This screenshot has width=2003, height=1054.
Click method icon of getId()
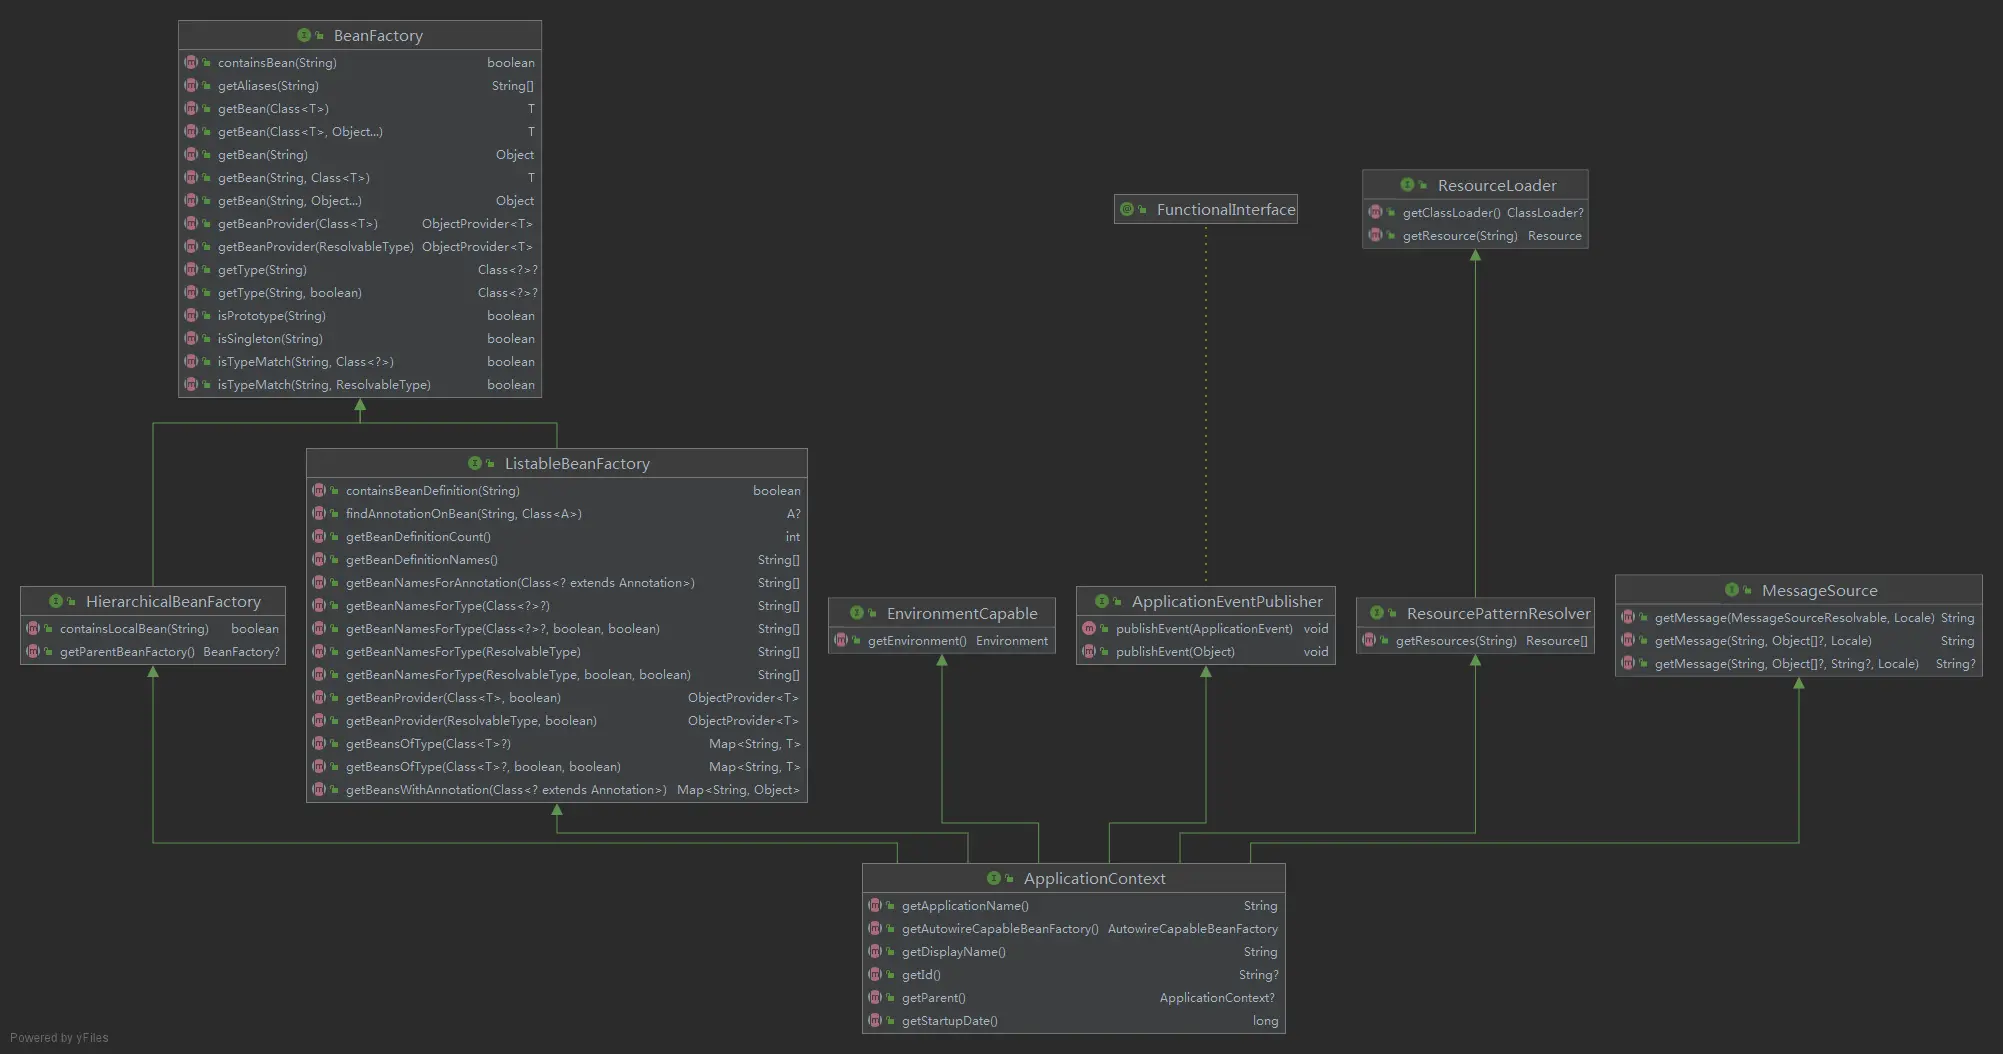pos(875,974)
